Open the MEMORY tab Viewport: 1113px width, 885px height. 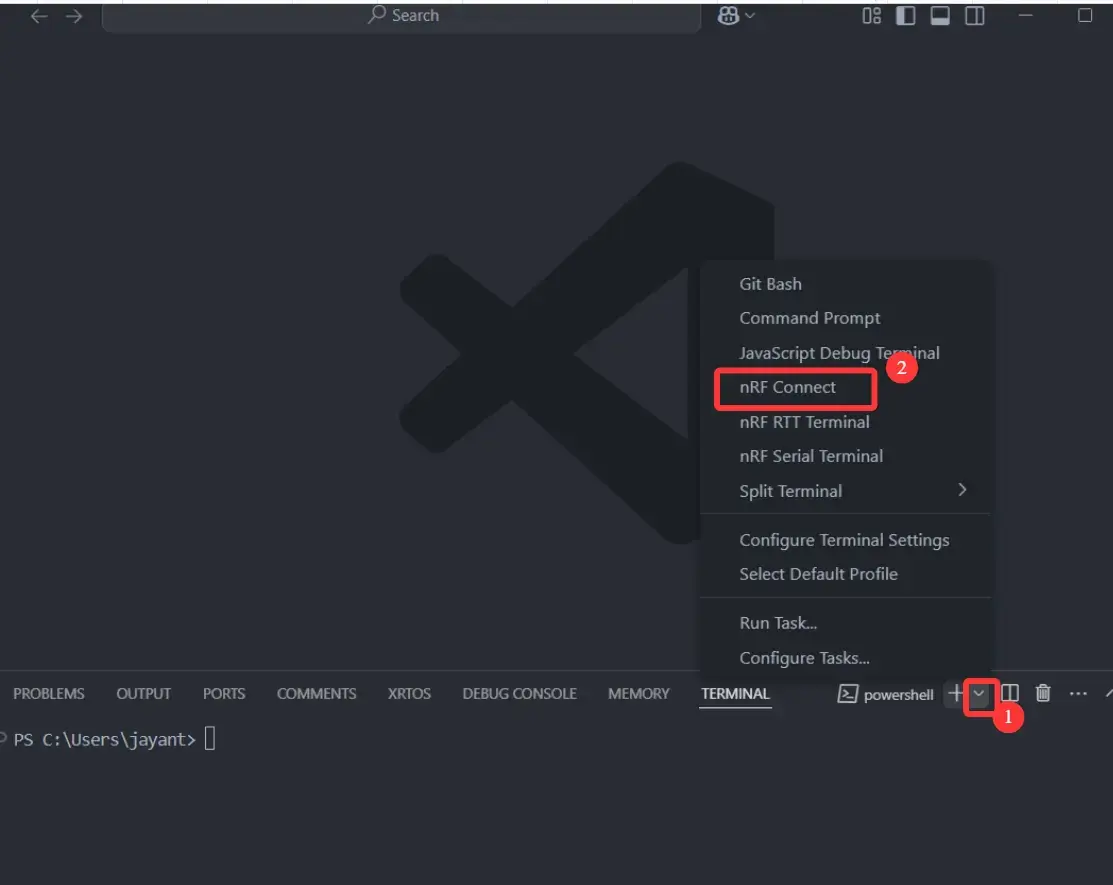pyautogui.click(x=638, y=693)
